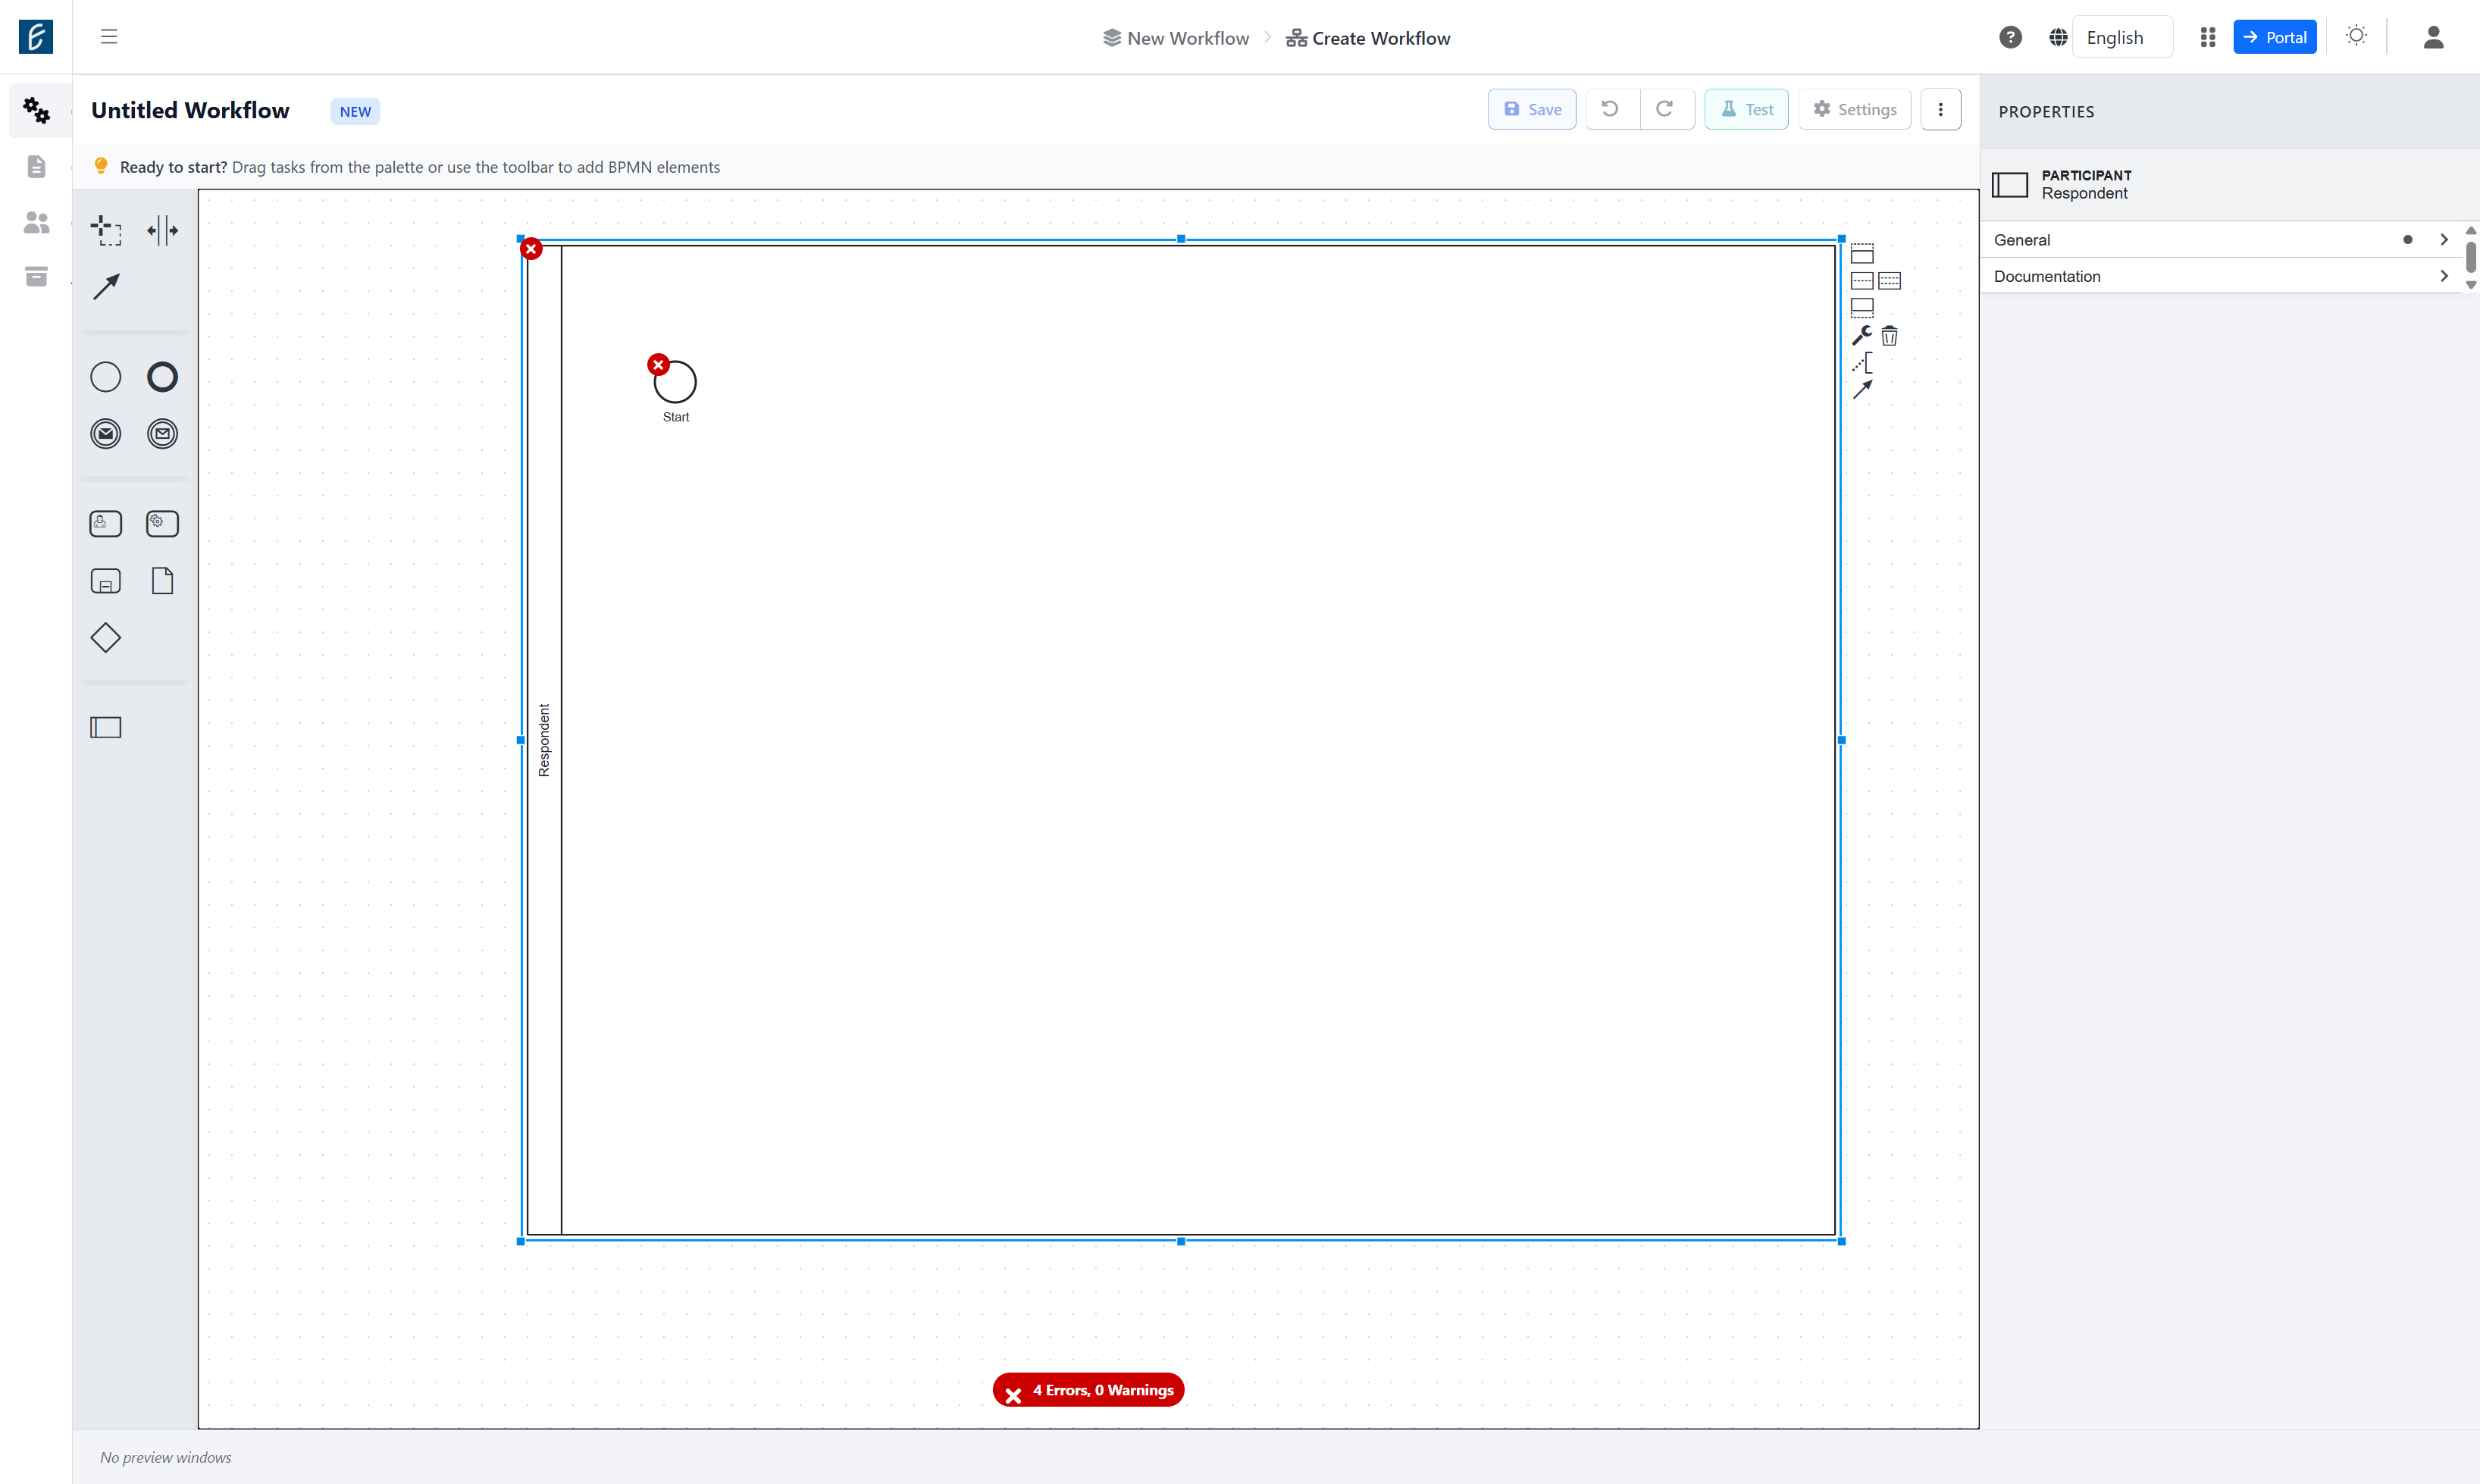2480x1484 pixels.
Task: Divide participant into two lanes
Action: (x=1862, y=281)
